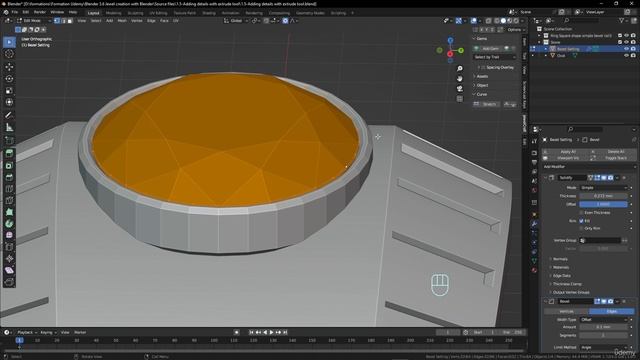Toggle the exclude checkbox for the Stone collection

tap(620, 42)
